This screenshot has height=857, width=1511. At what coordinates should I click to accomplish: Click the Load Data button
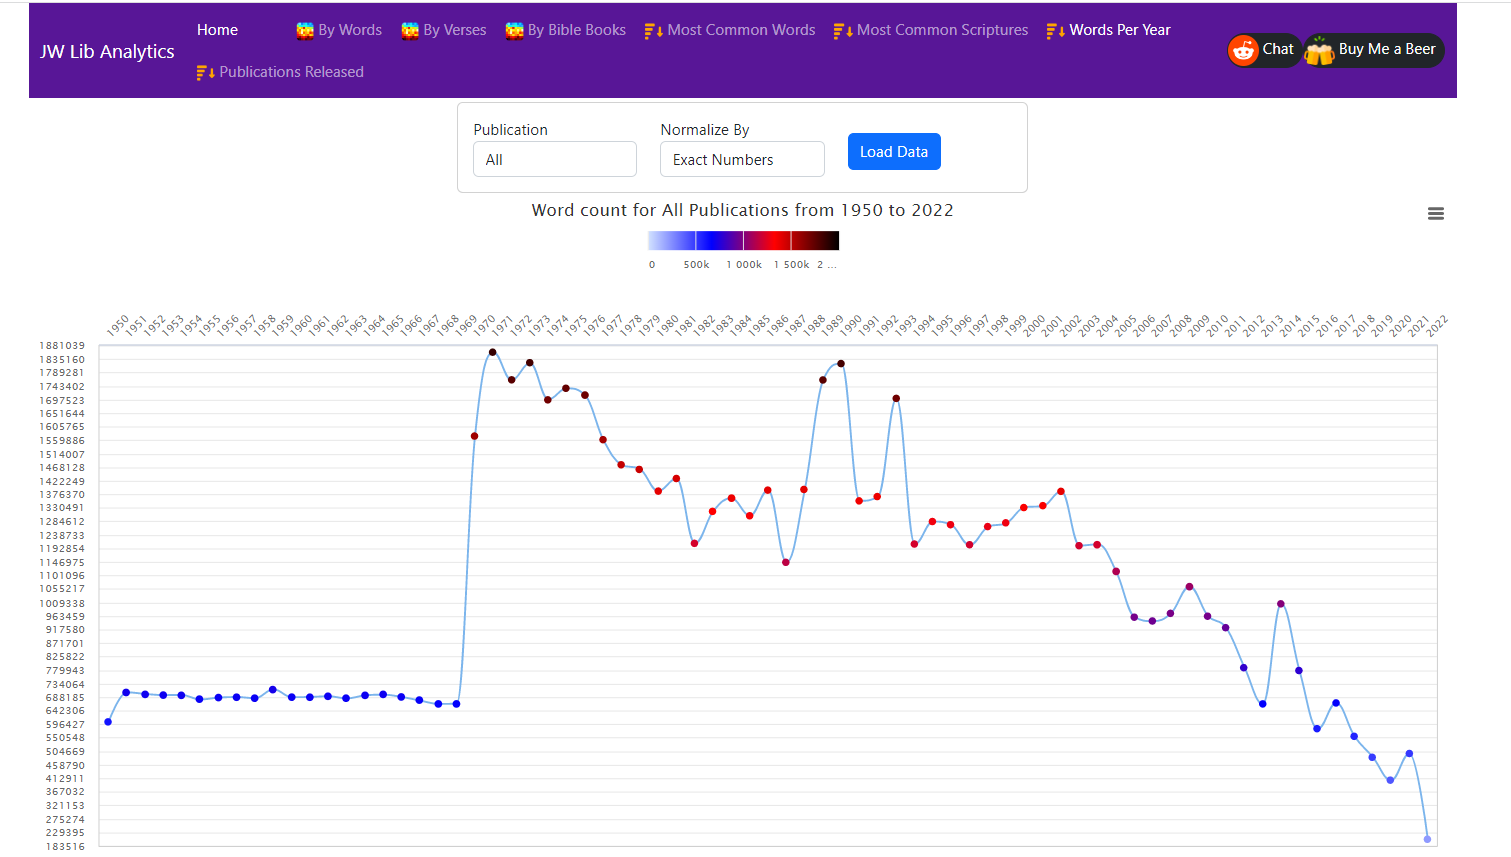pyautogui.click(x=894, y=152)
